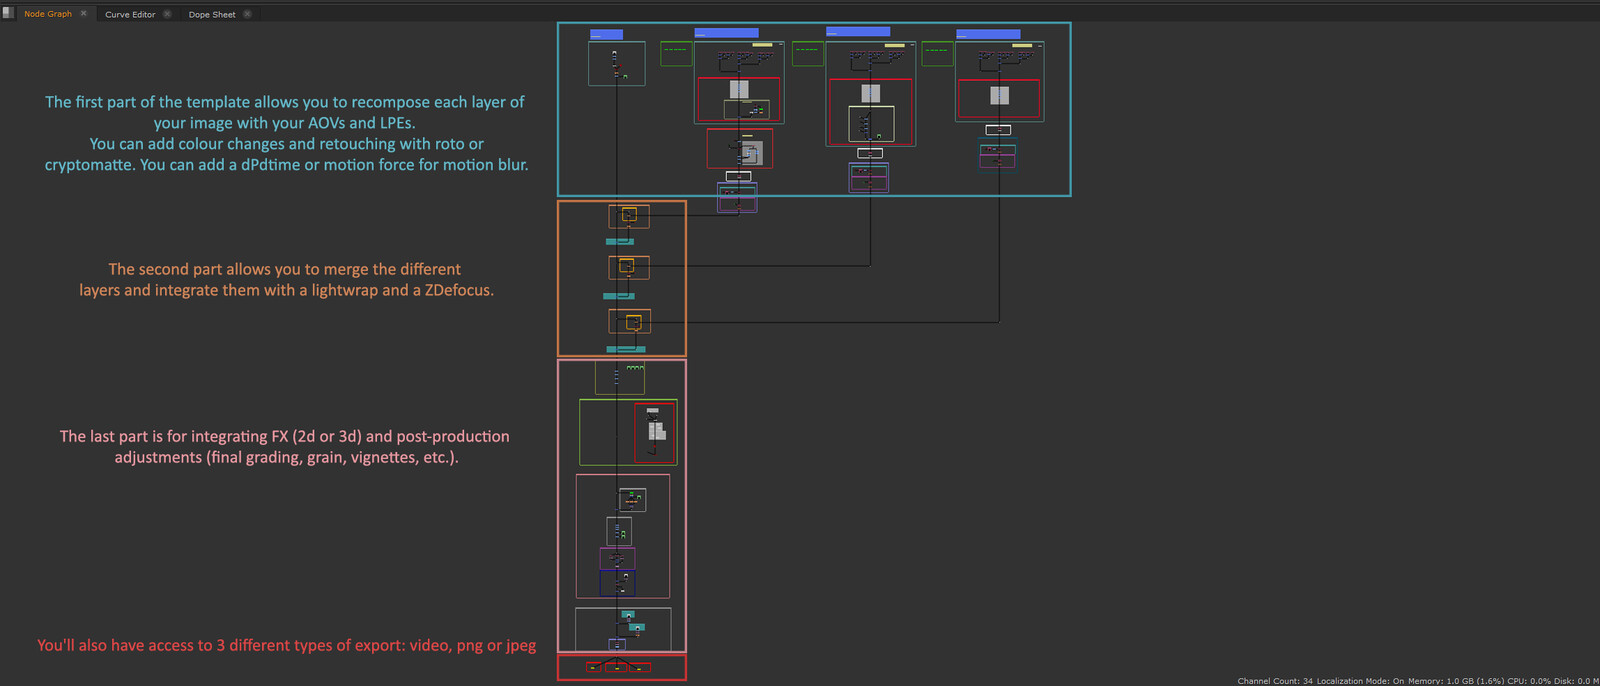Click teal node under the bottom merge
Image resolution: width=1600 pixels, height=686 pixels.
626,349
